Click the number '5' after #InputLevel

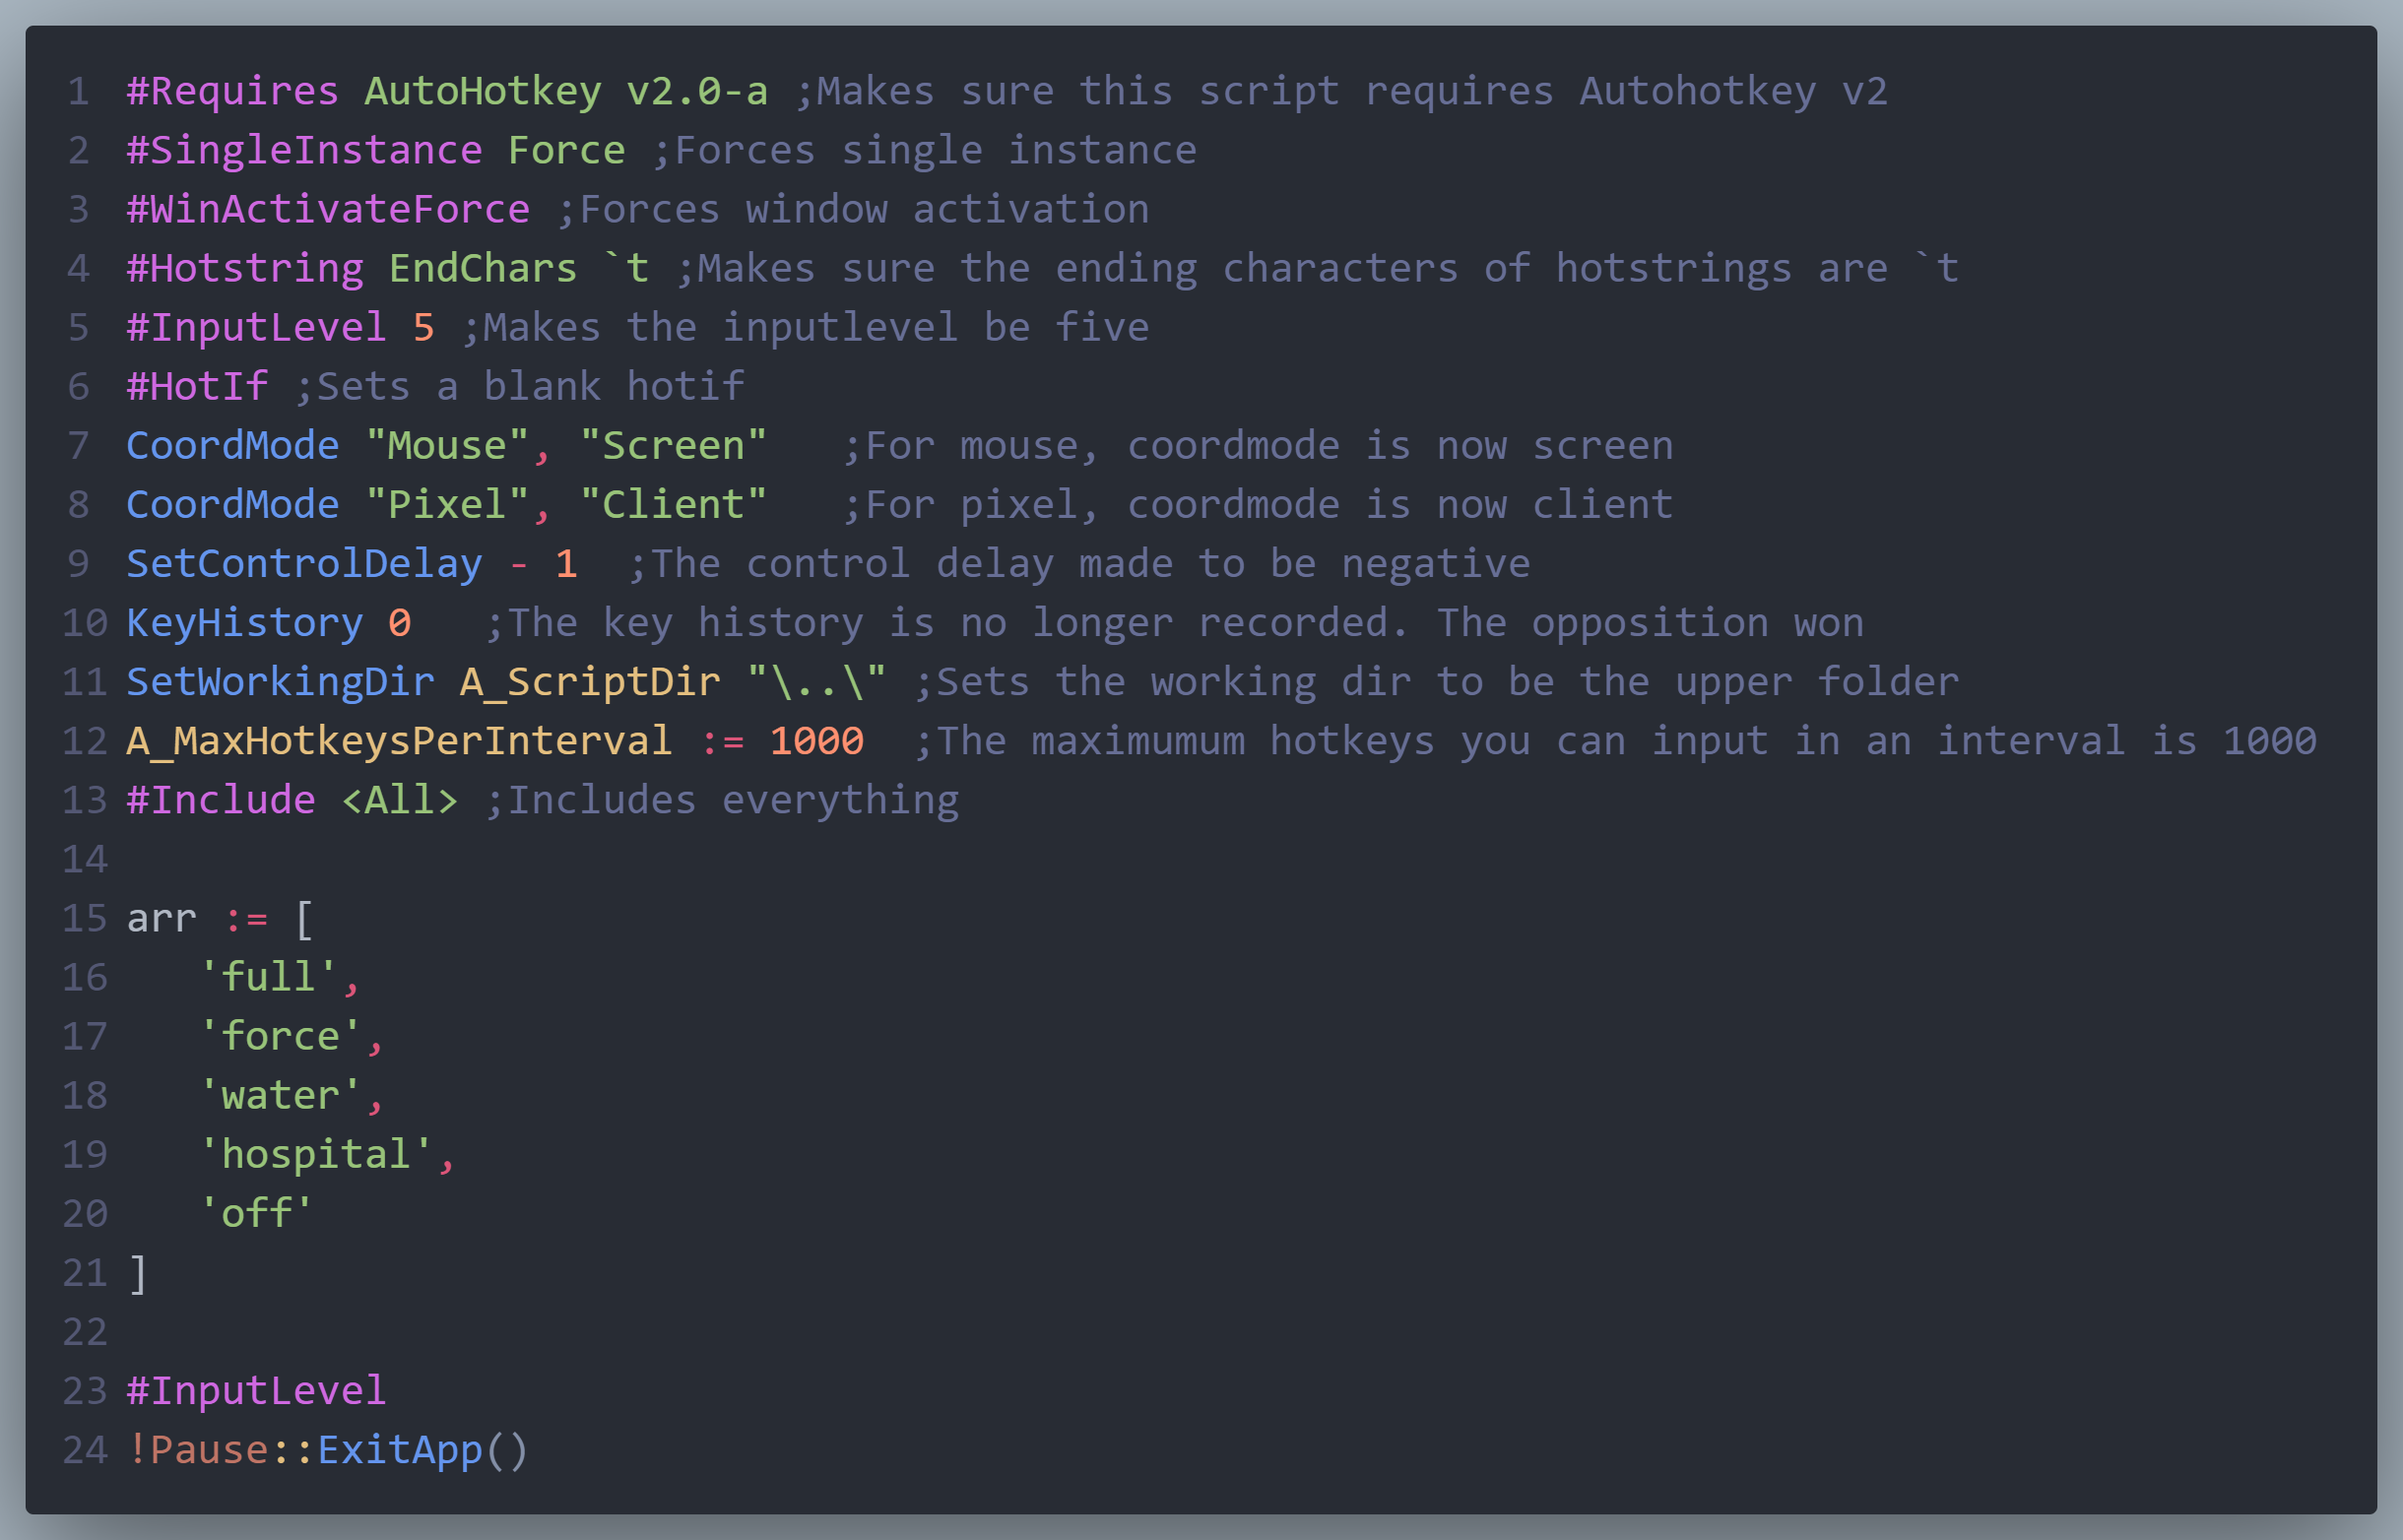[x=424, y=328]
